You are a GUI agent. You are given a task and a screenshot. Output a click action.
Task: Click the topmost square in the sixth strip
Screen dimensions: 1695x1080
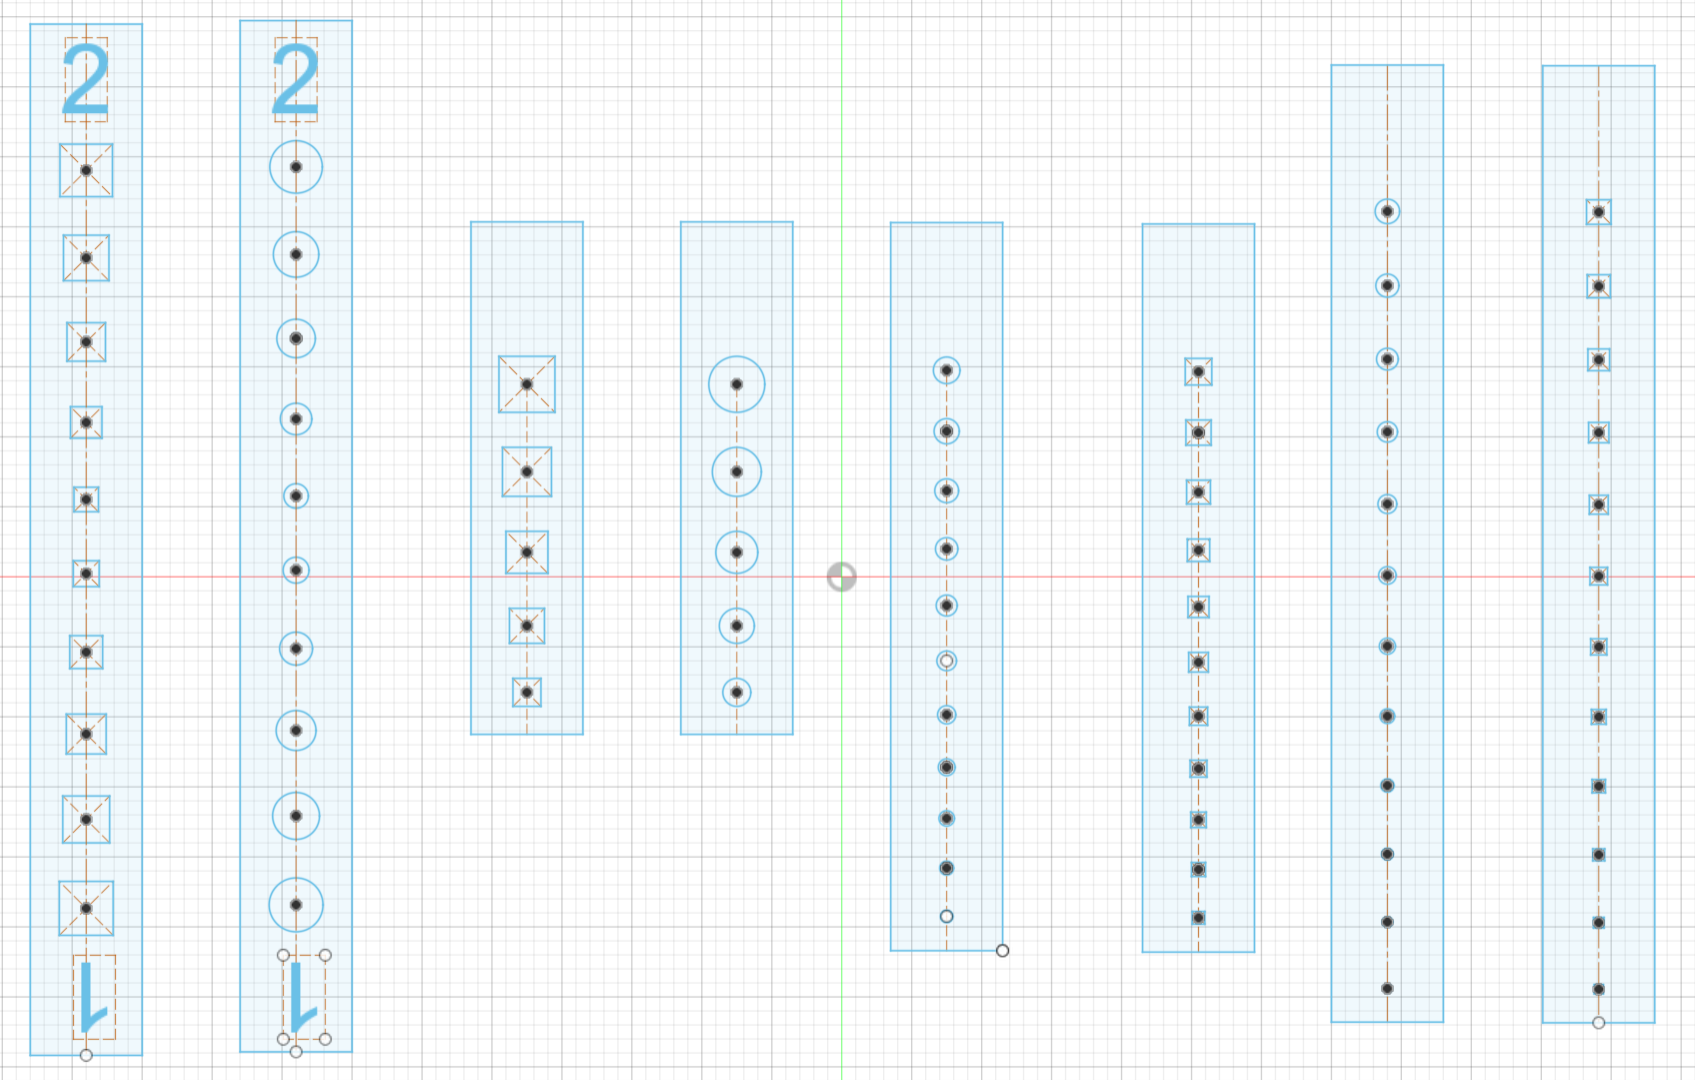point(1198,372)
